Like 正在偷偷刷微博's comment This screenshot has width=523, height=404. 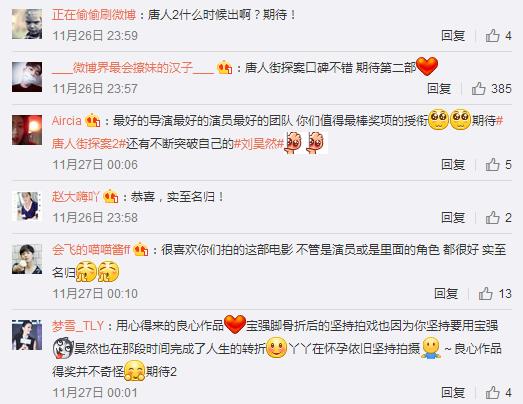pos(493,35)
